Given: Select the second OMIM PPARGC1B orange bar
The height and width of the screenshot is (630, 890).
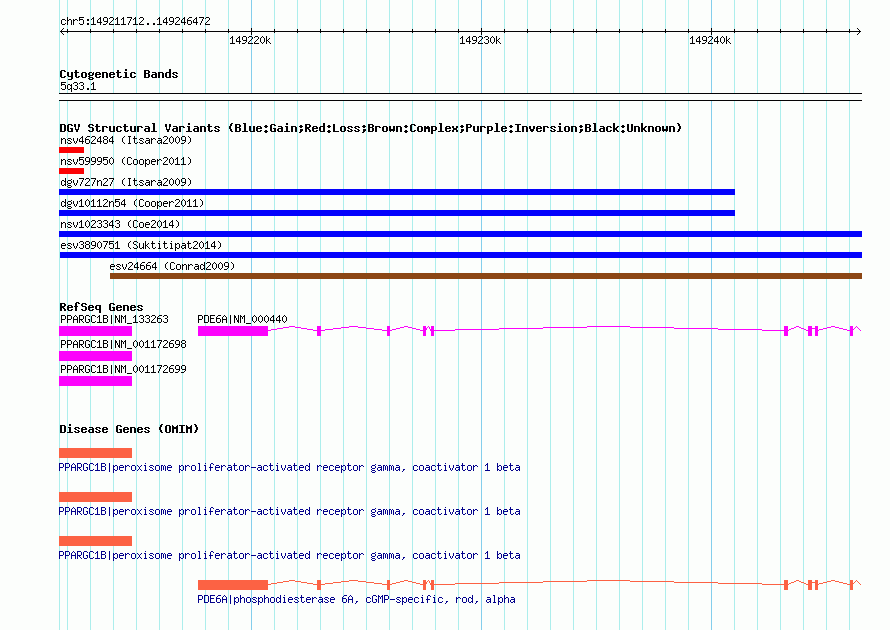Looking at the screenshot, I should click(x=95, y=497).
